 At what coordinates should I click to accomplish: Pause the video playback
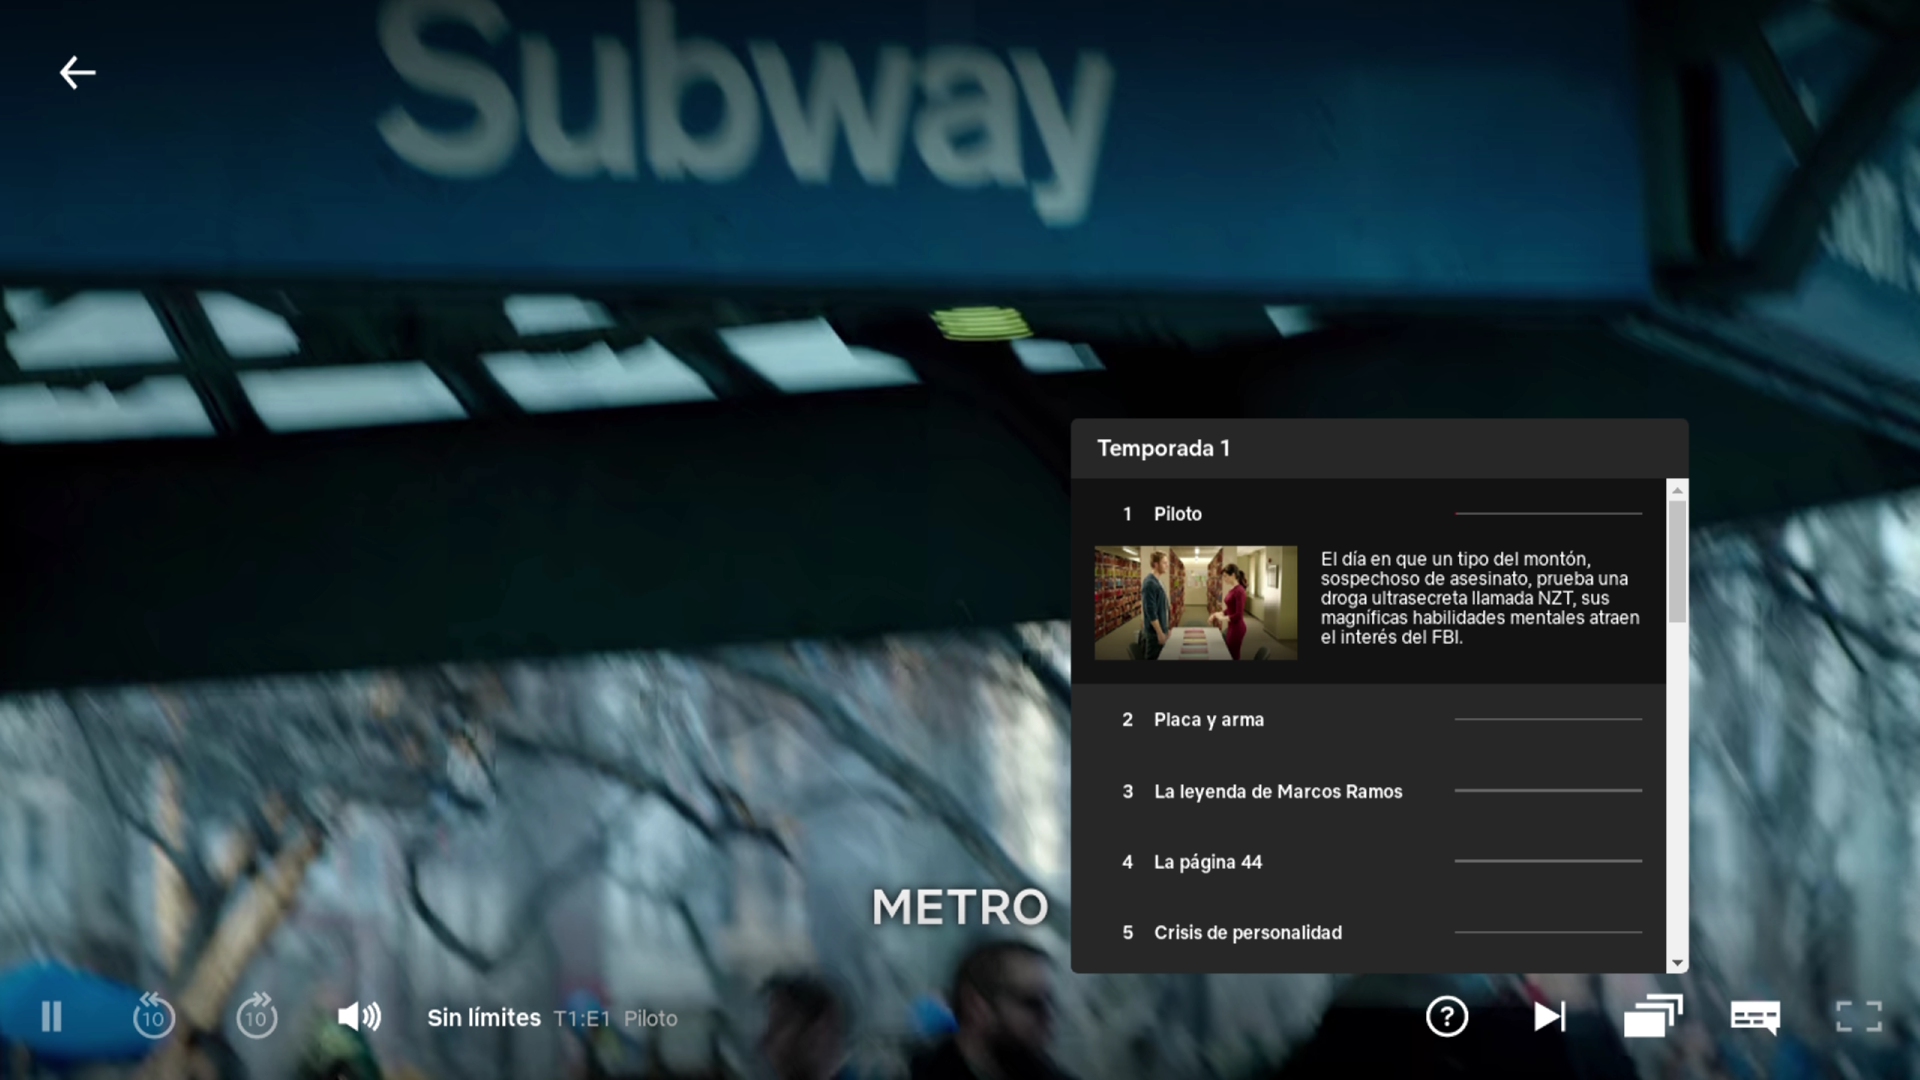[51, 1017]
